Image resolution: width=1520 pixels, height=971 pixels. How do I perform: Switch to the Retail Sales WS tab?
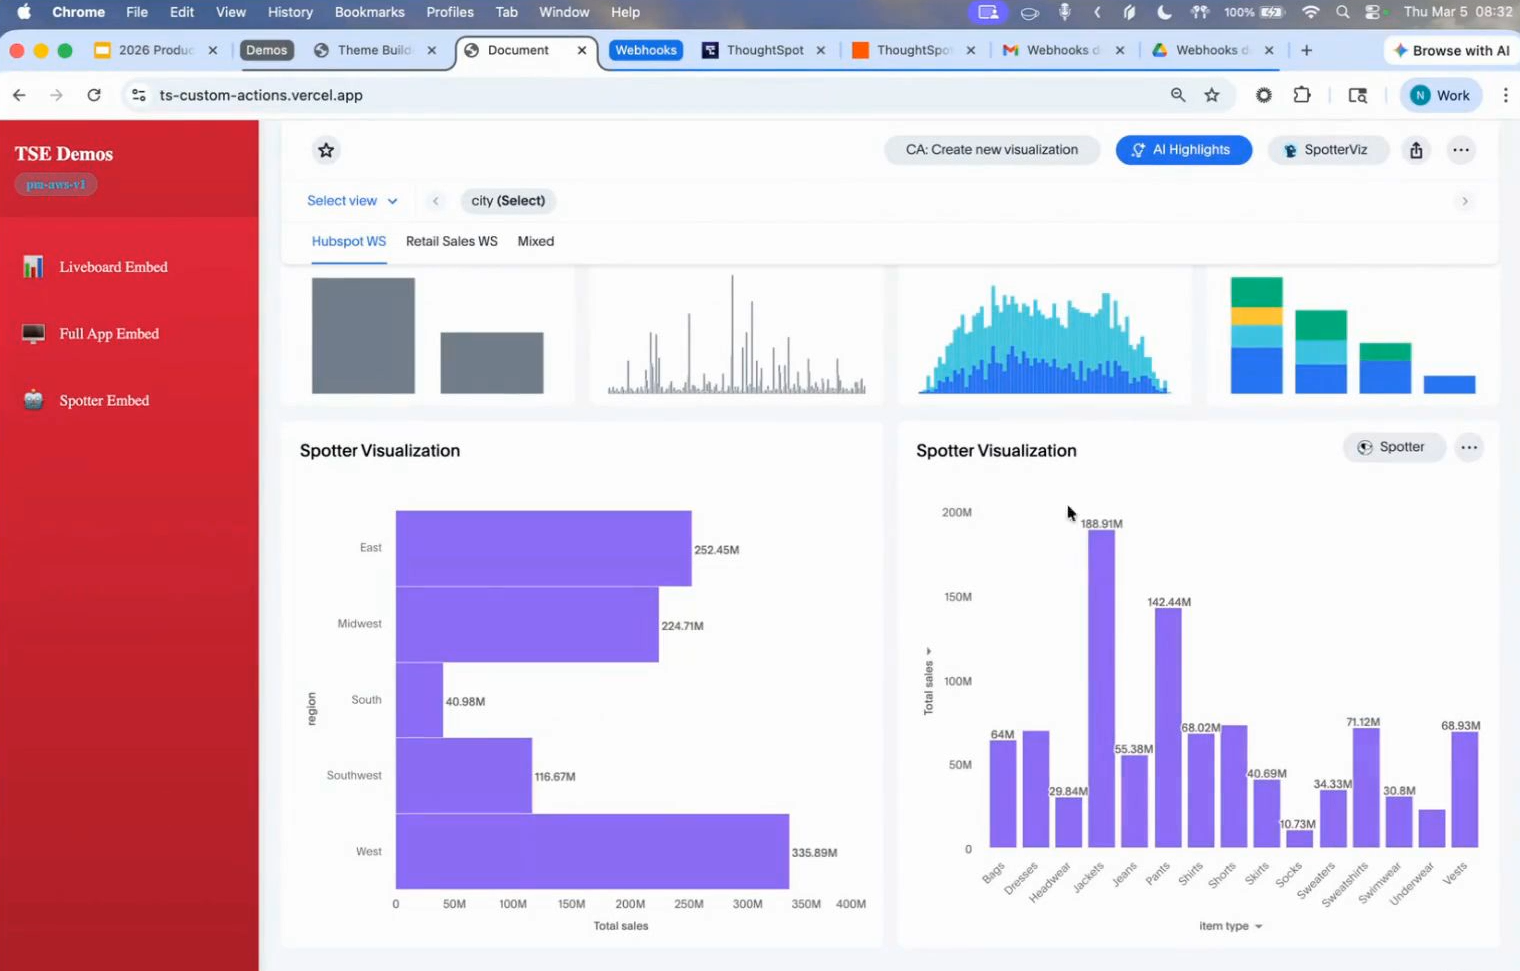pos(451,241)
